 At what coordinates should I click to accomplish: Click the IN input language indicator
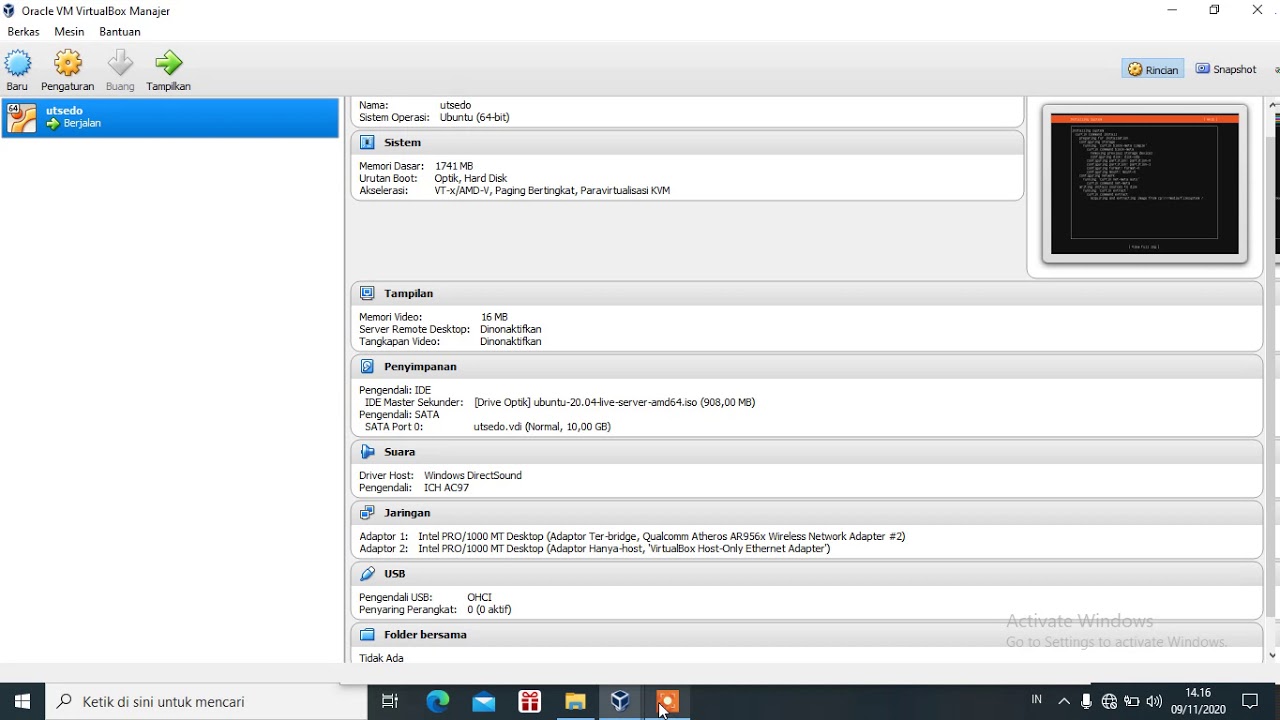tap(1036, 700)
